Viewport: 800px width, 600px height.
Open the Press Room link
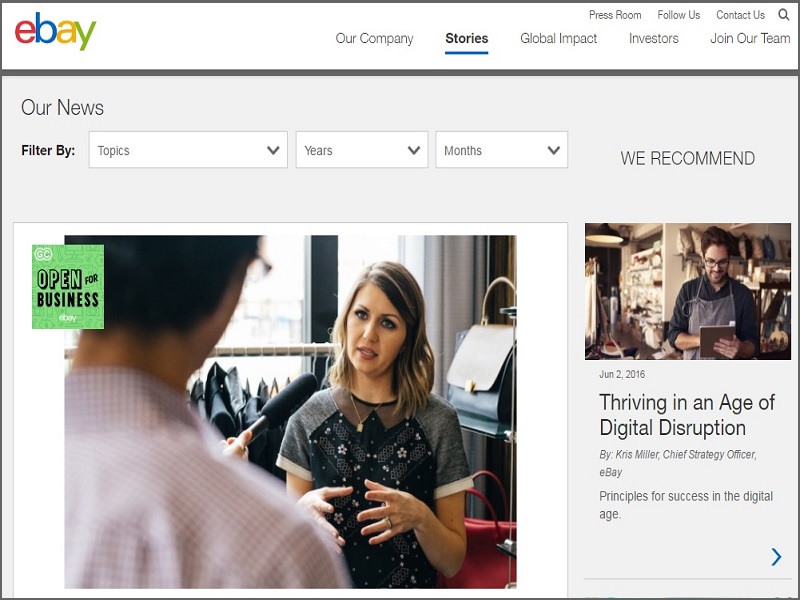coord(615,15)
